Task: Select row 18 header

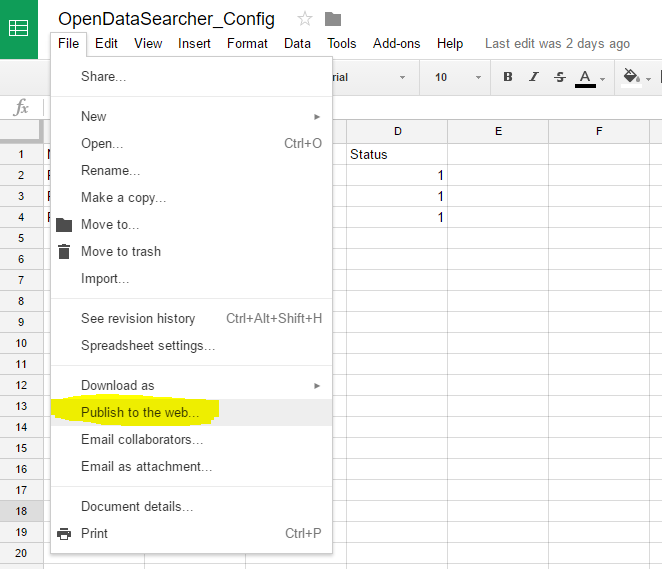Action: coord(21,511)
